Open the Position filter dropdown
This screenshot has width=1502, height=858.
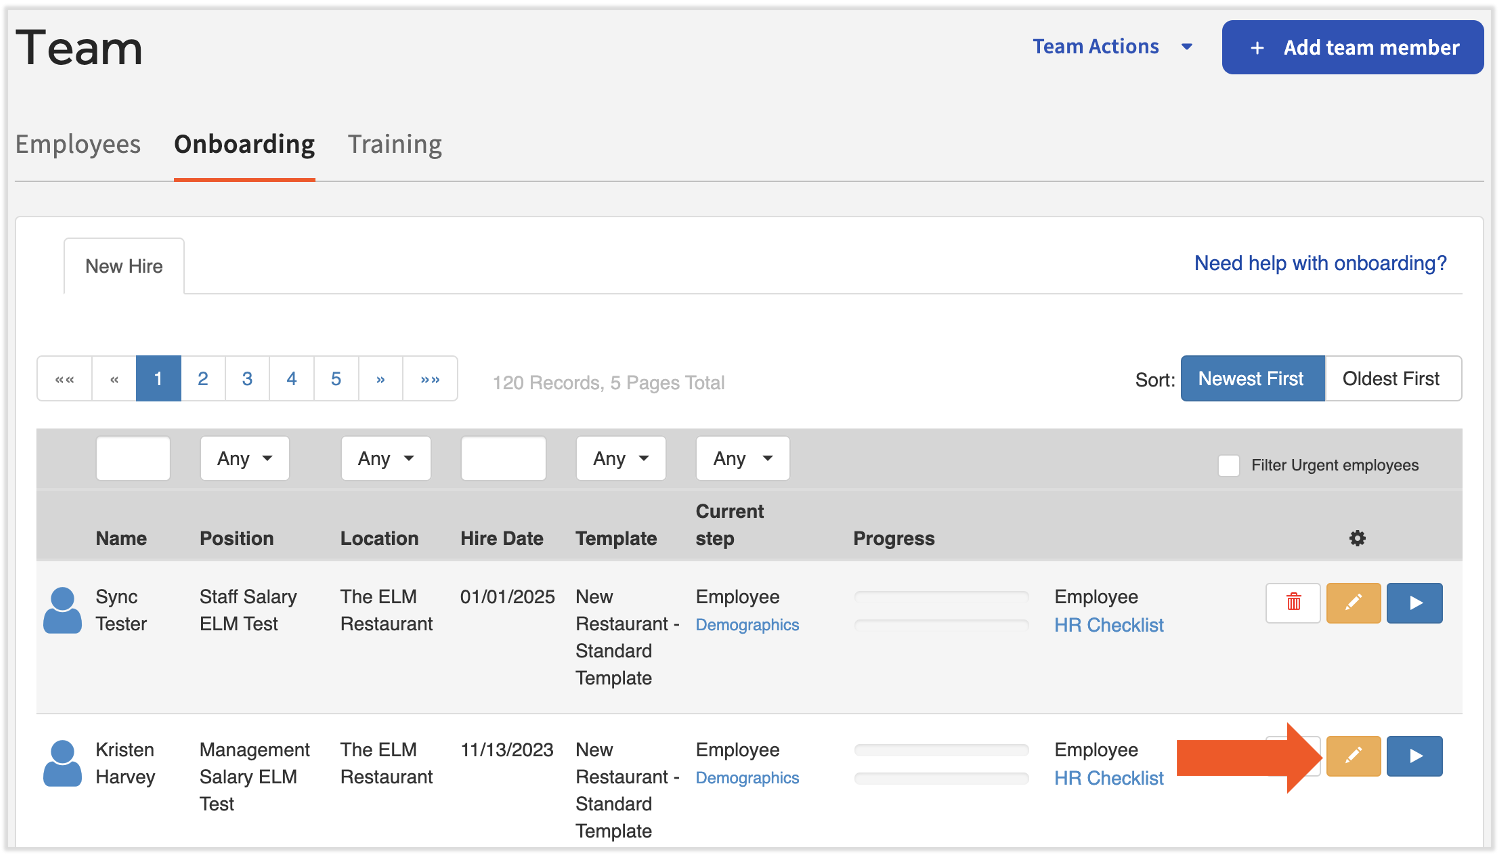244,458
